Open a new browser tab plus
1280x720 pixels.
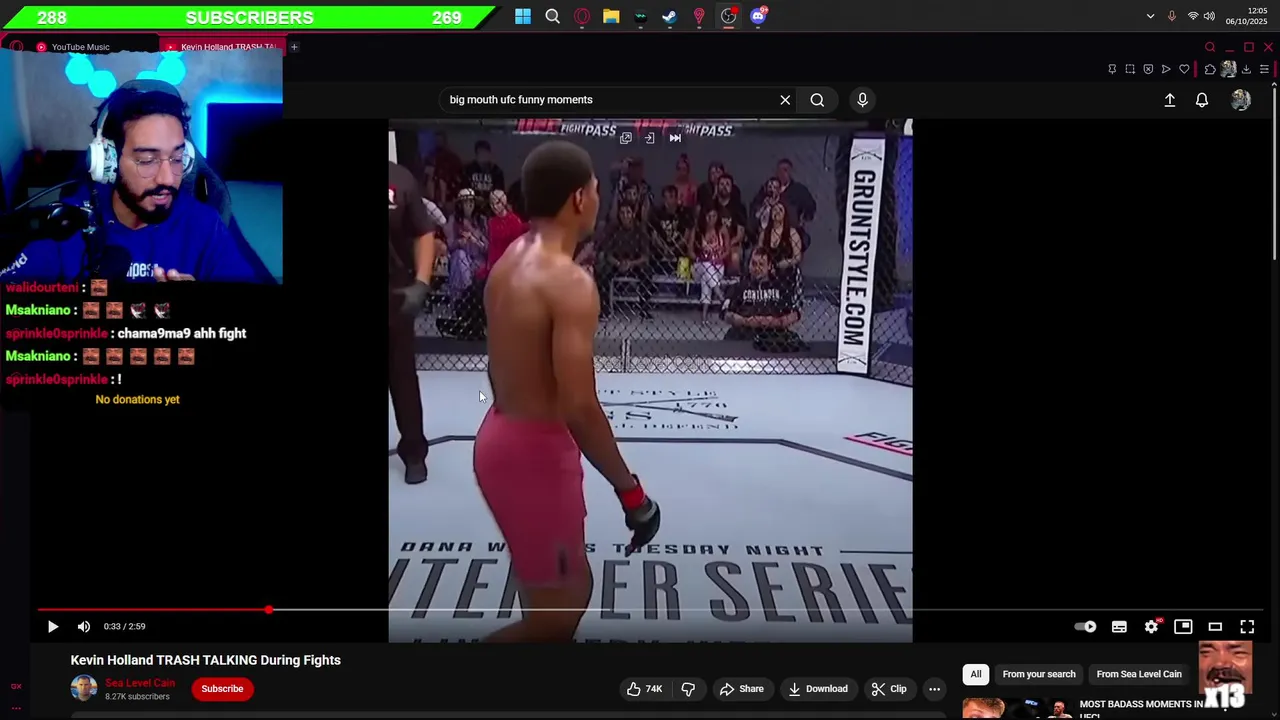pyautogui.click(x=295, y=47)
